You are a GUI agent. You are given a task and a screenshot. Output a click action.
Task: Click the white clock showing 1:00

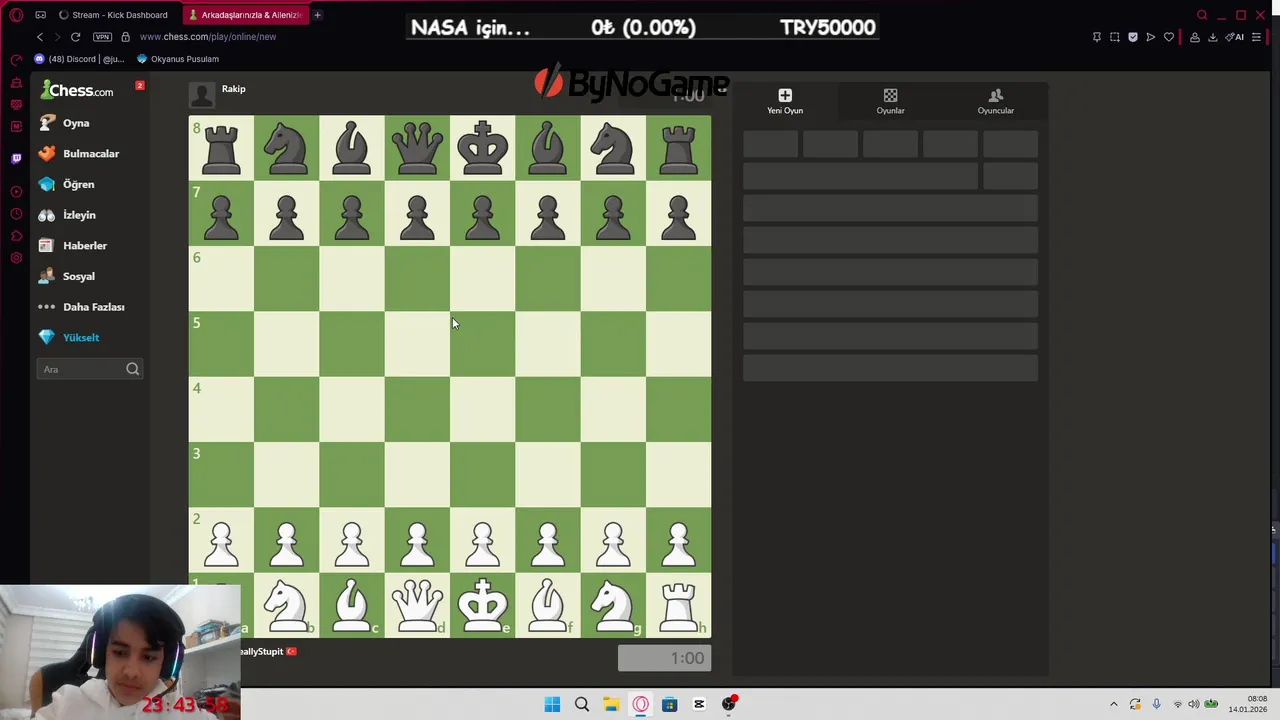click(x=665, y=658)
